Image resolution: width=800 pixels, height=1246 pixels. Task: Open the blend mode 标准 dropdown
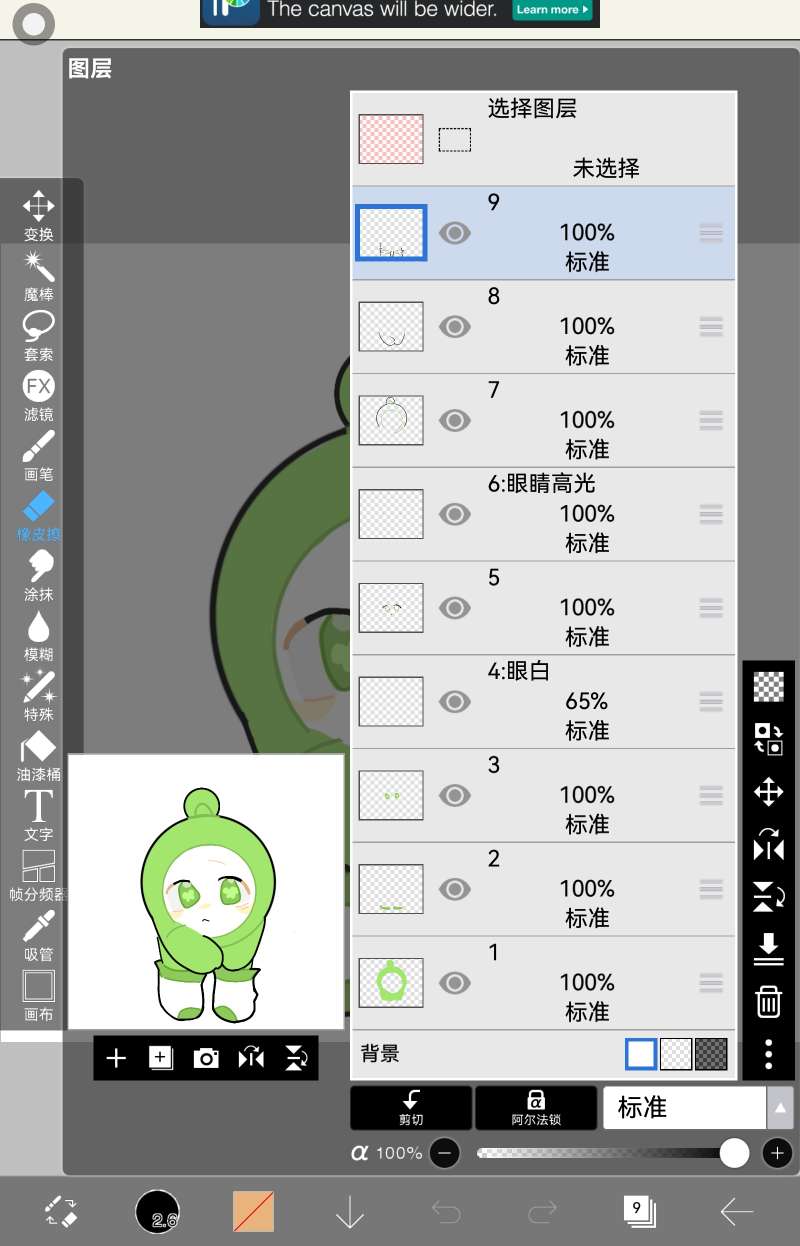697,1108
